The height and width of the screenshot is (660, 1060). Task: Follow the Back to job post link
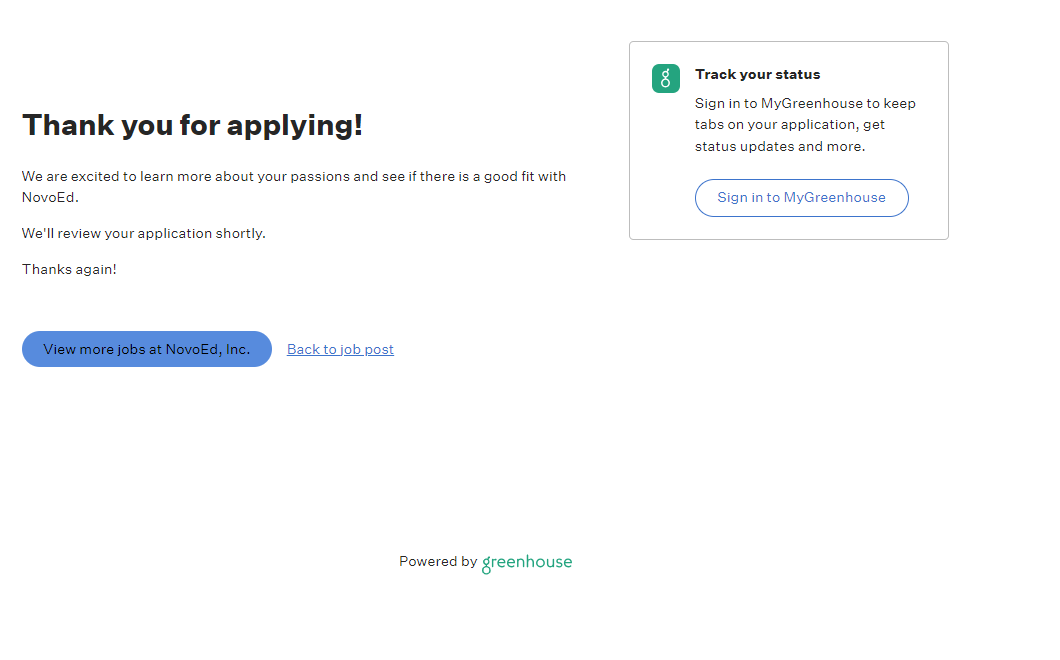[340, 349]
